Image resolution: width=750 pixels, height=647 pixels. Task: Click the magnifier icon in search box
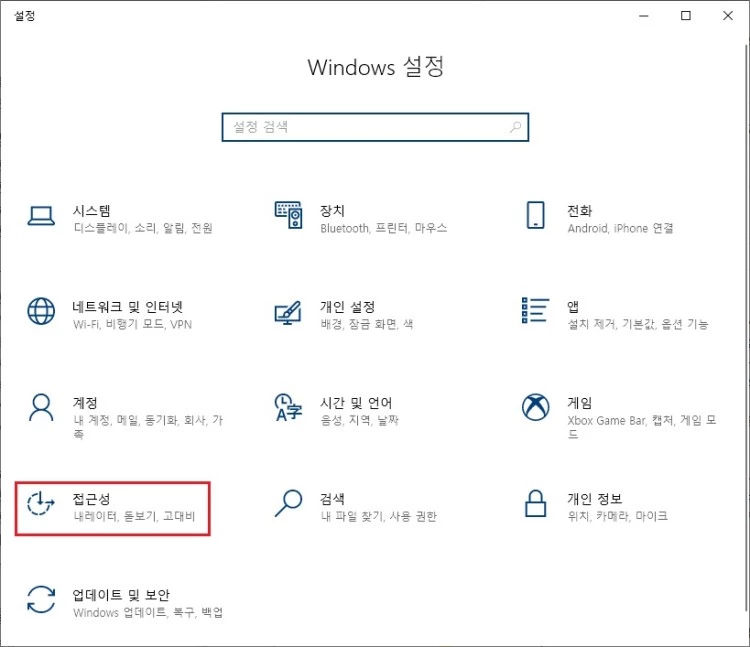pyautogui.click(x=515, y=127)
